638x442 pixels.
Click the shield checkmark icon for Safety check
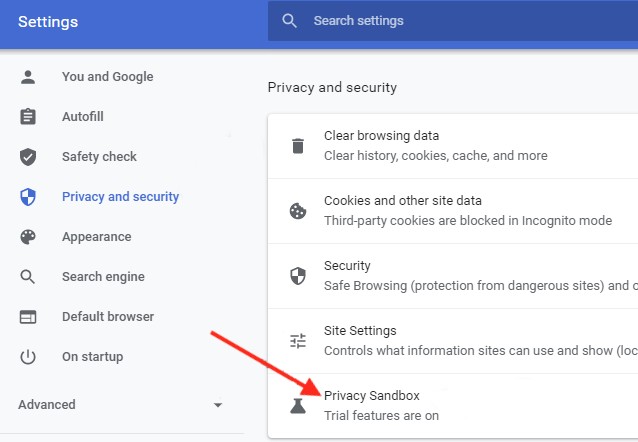28,157
